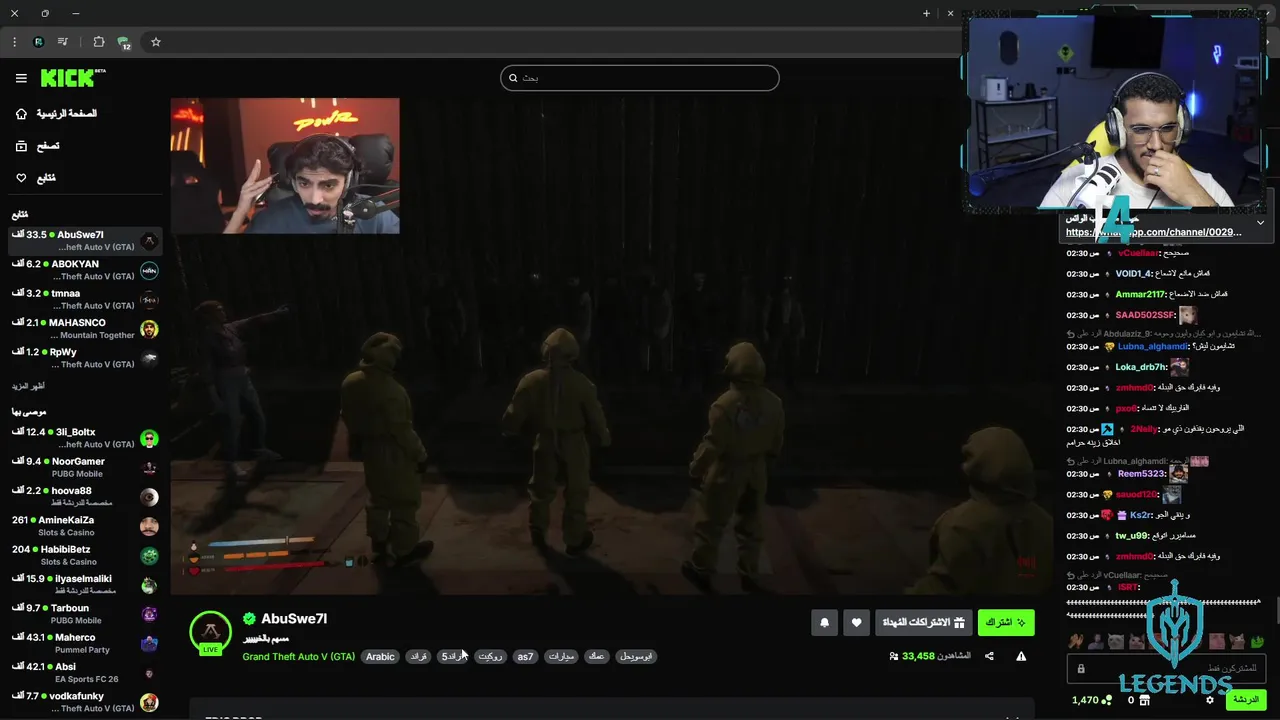Click the stream video player
The image size is (1280, 720).
click(x=610, y=345)
